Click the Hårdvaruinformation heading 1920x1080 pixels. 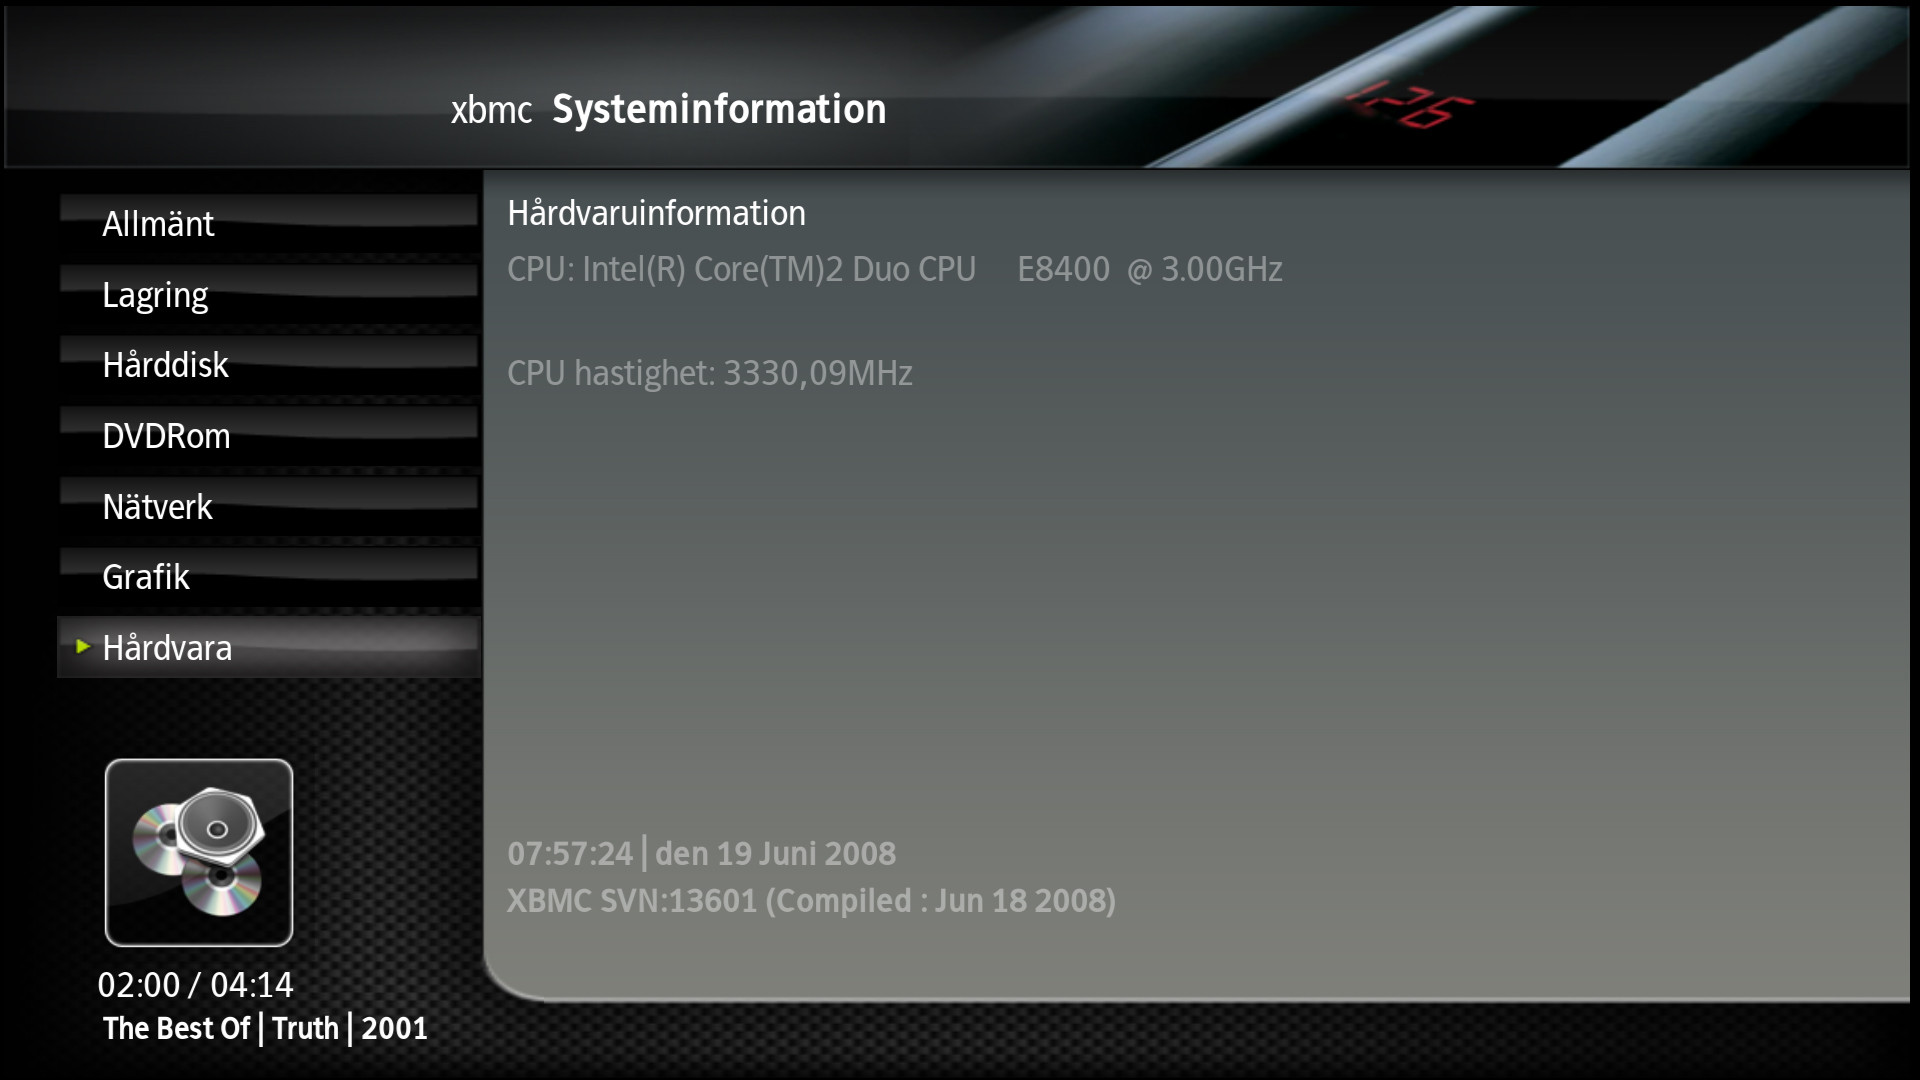tap(656, 213)
